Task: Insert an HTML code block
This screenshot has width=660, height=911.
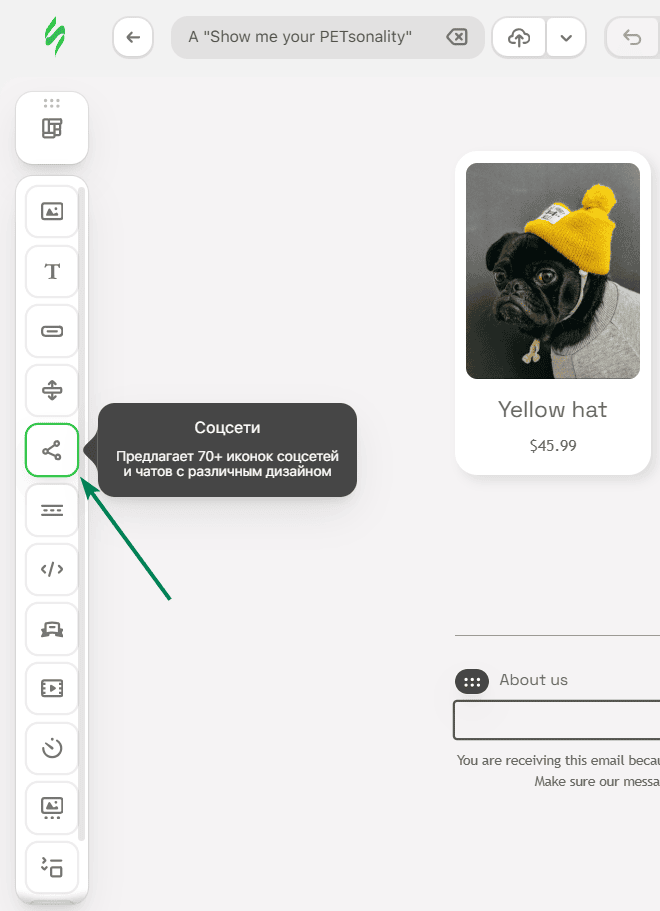Action: 52,569
